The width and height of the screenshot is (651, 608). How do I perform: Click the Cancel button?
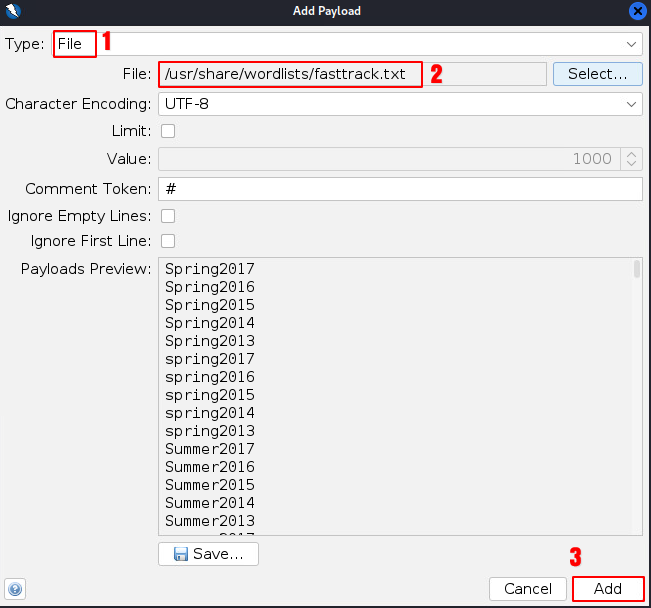pos(528,589)
